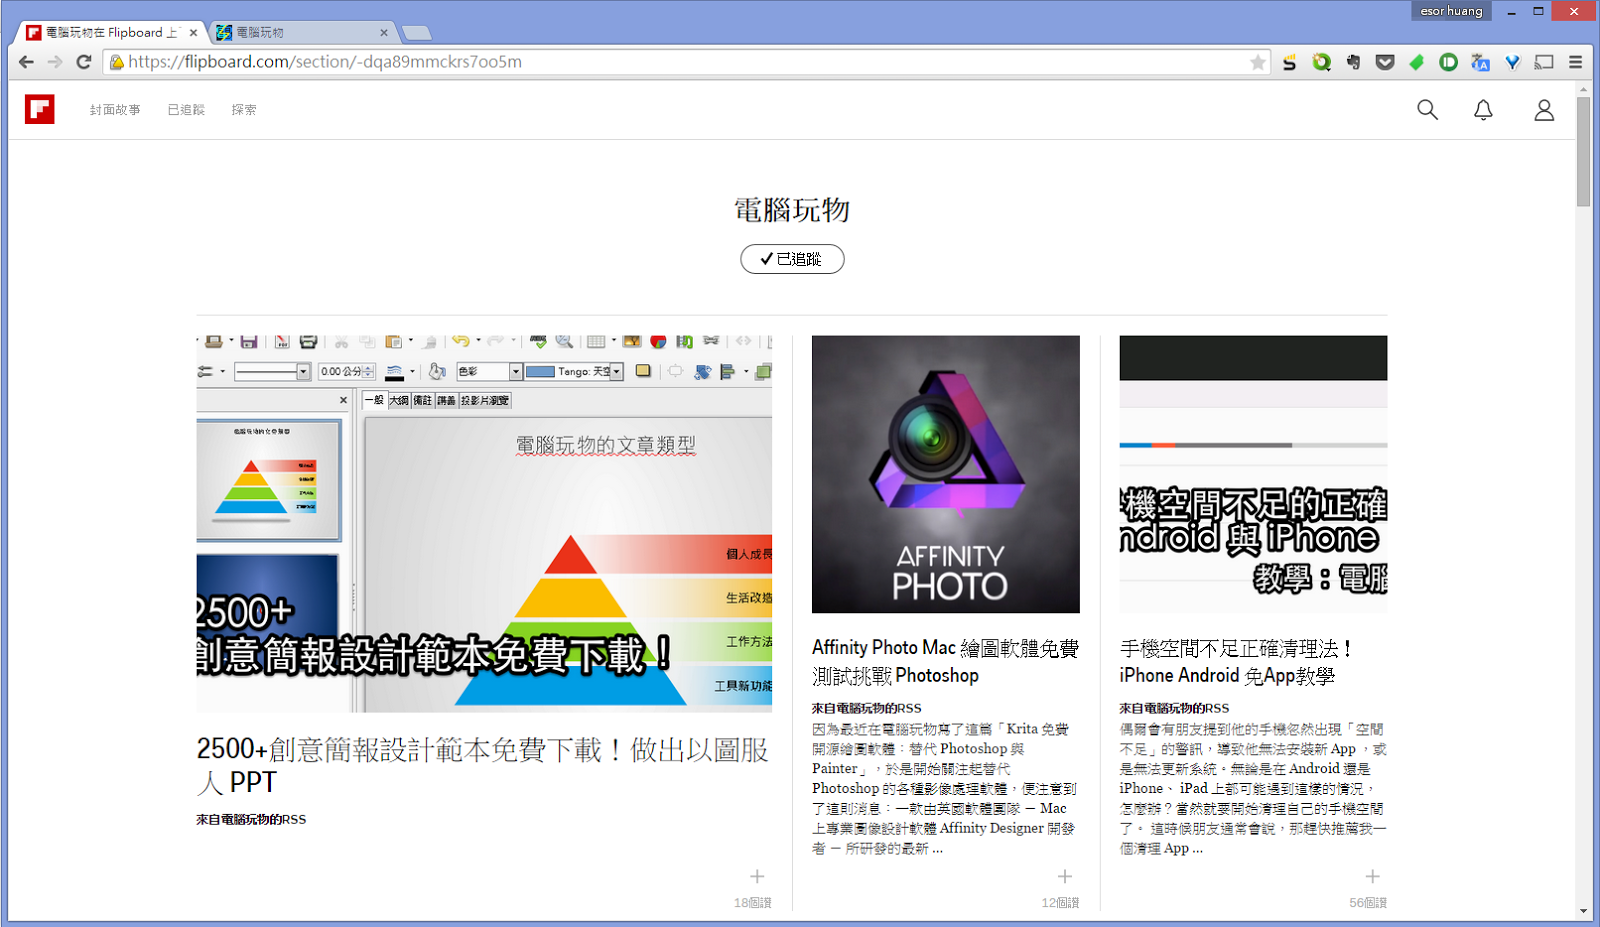This screenshot has height=927, width=1600.
Task: Open the 封面故事 nav item
Action: pyautogui.click(x=115, y=110)
